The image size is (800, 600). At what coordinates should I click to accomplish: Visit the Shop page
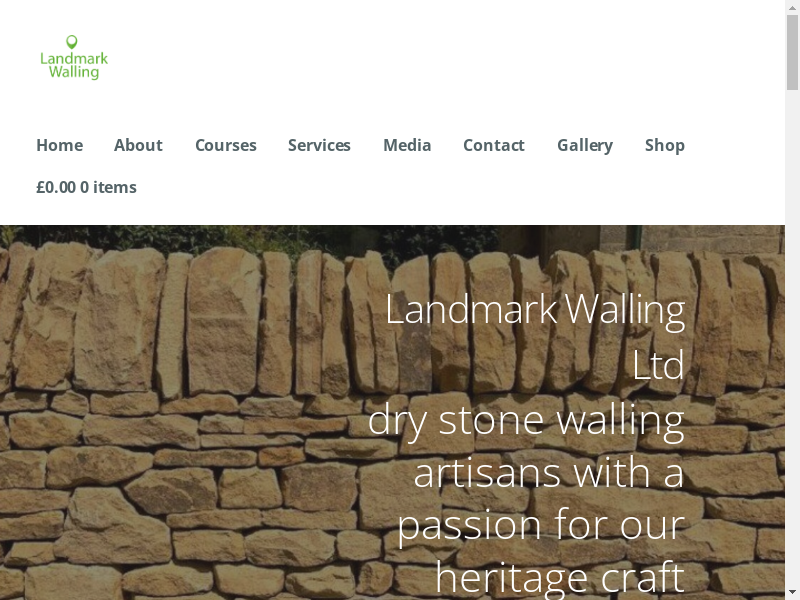coord(665,145)
